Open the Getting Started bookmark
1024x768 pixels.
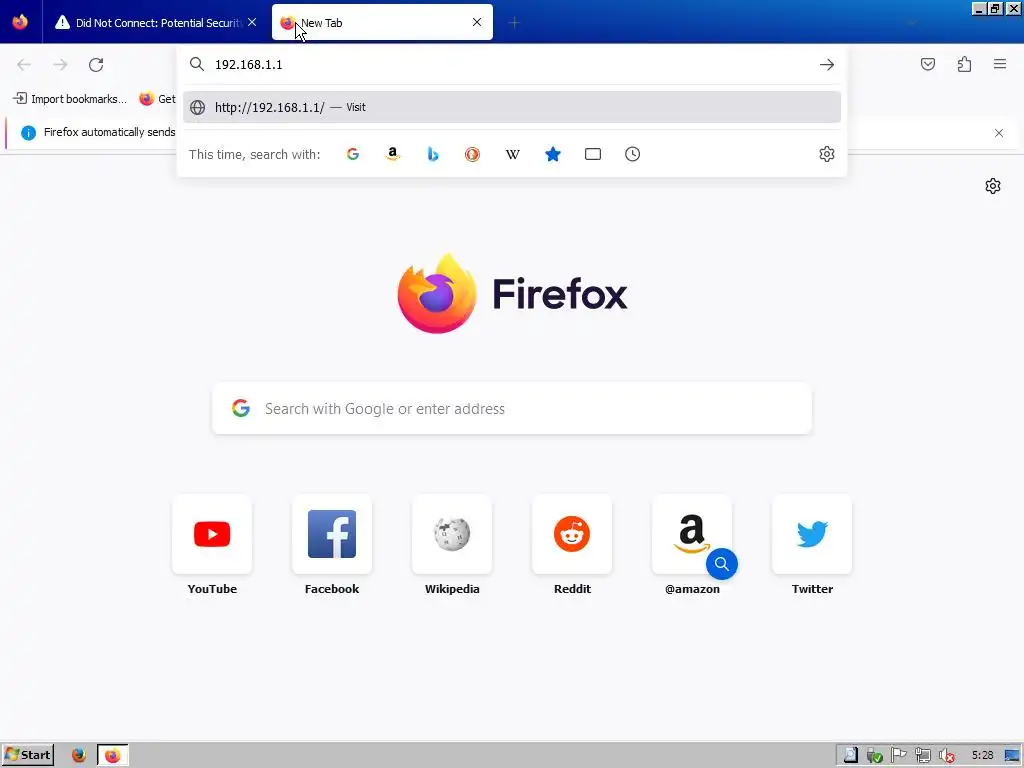tap(157, 99)
